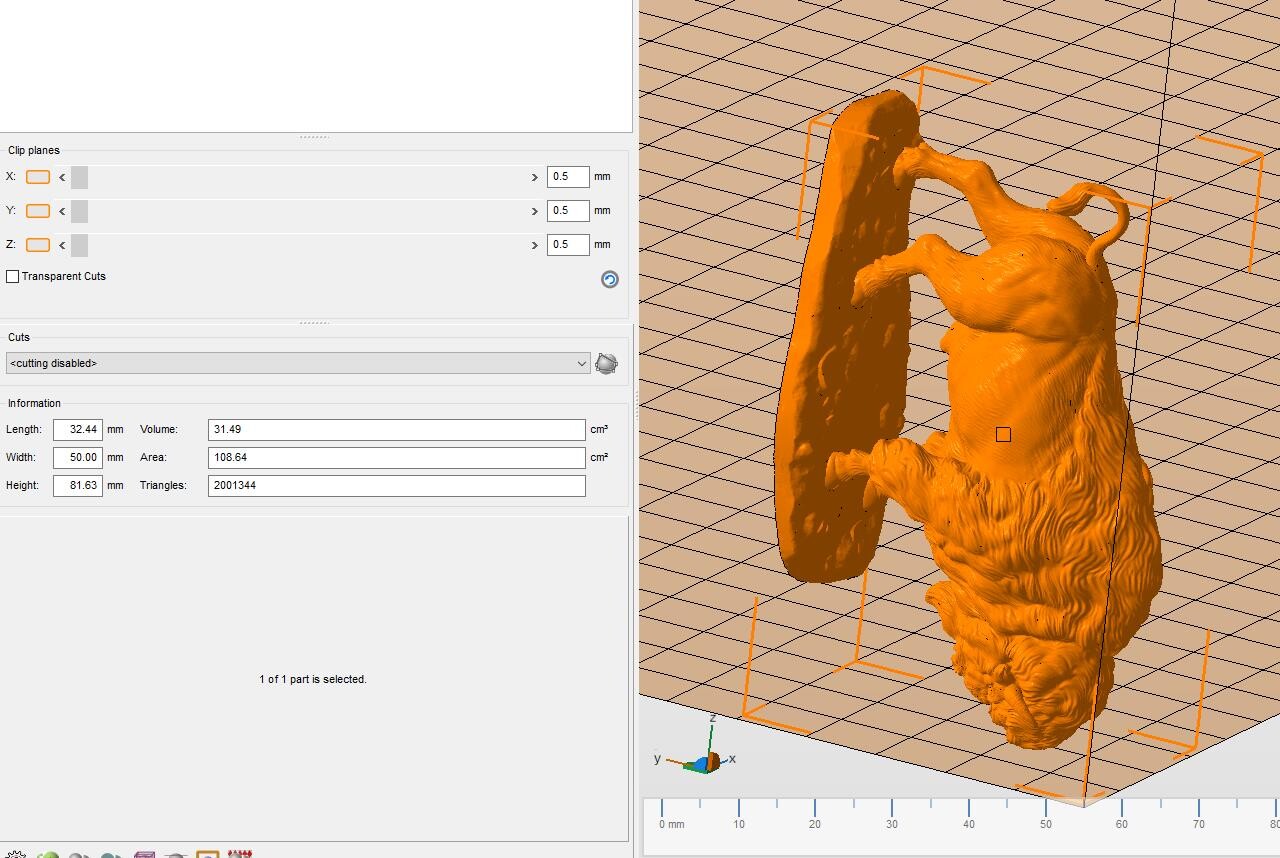Click the Triangles field showing 2001344
This screenshot has height=858, width=1280.
(x=396, y=485)
